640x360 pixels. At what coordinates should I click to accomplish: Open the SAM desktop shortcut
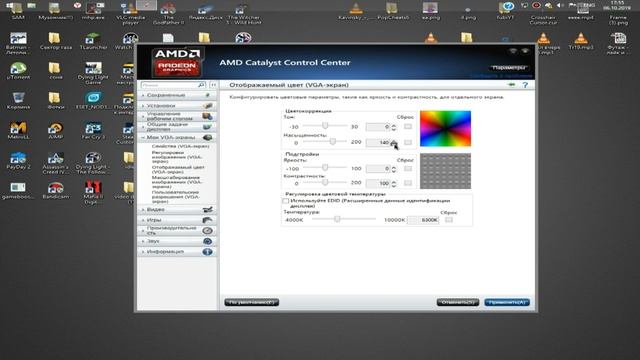[18, 11]
